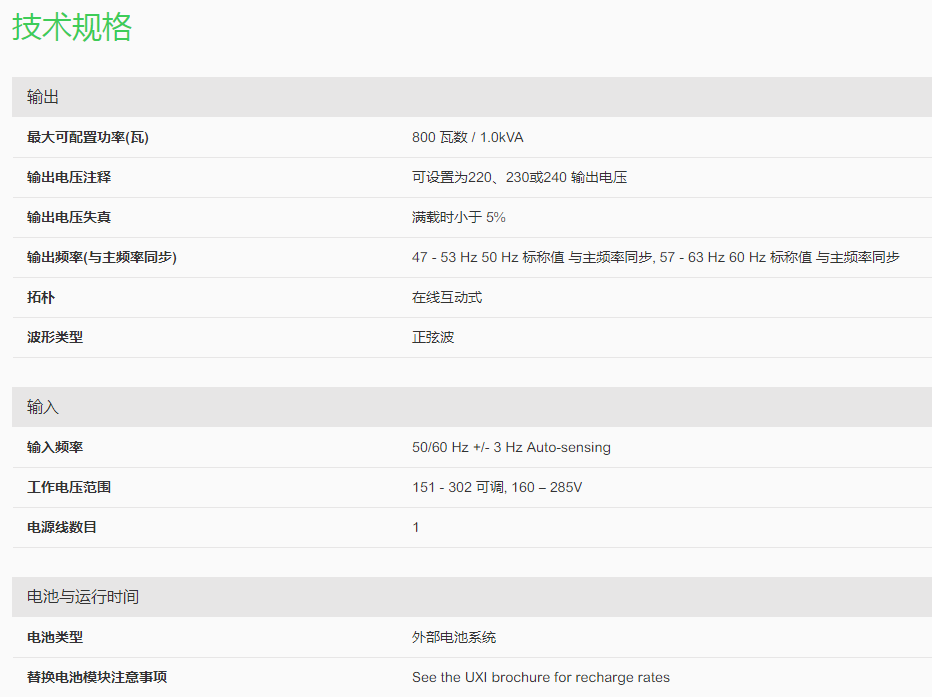932x697 pixels.
Task: Select the 最大可配置功率(瓦) row label
Action: click(88, 137)
